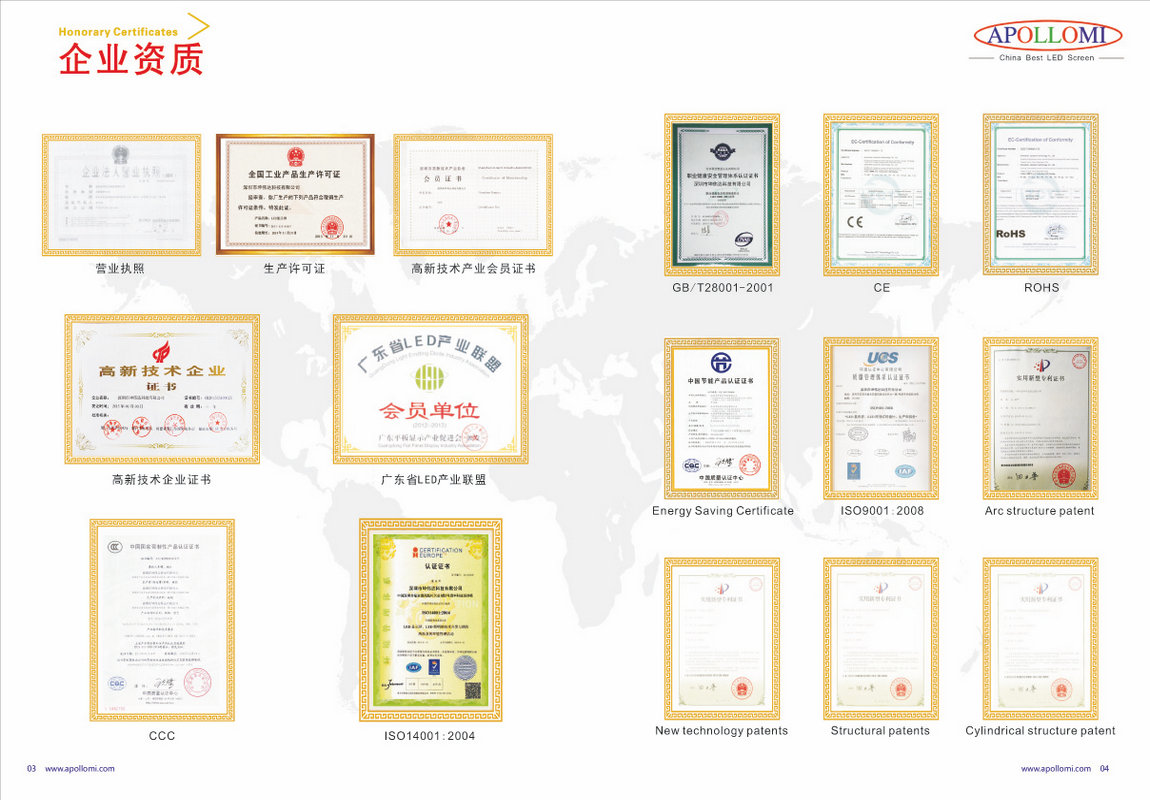Click the www.apollomi.com link at bottom left
1150x800 pixels.
80,768
